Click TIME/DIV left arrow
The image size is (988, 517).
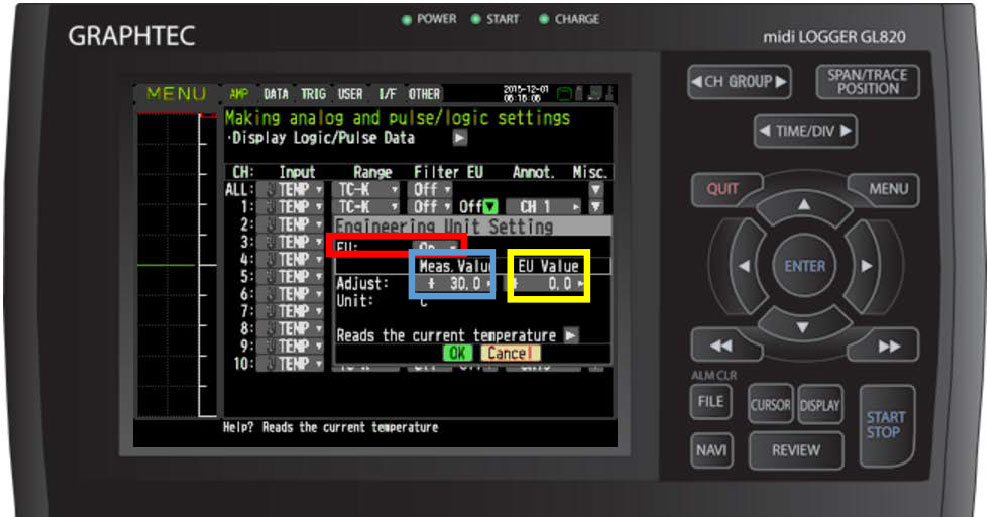coord(764,131)
